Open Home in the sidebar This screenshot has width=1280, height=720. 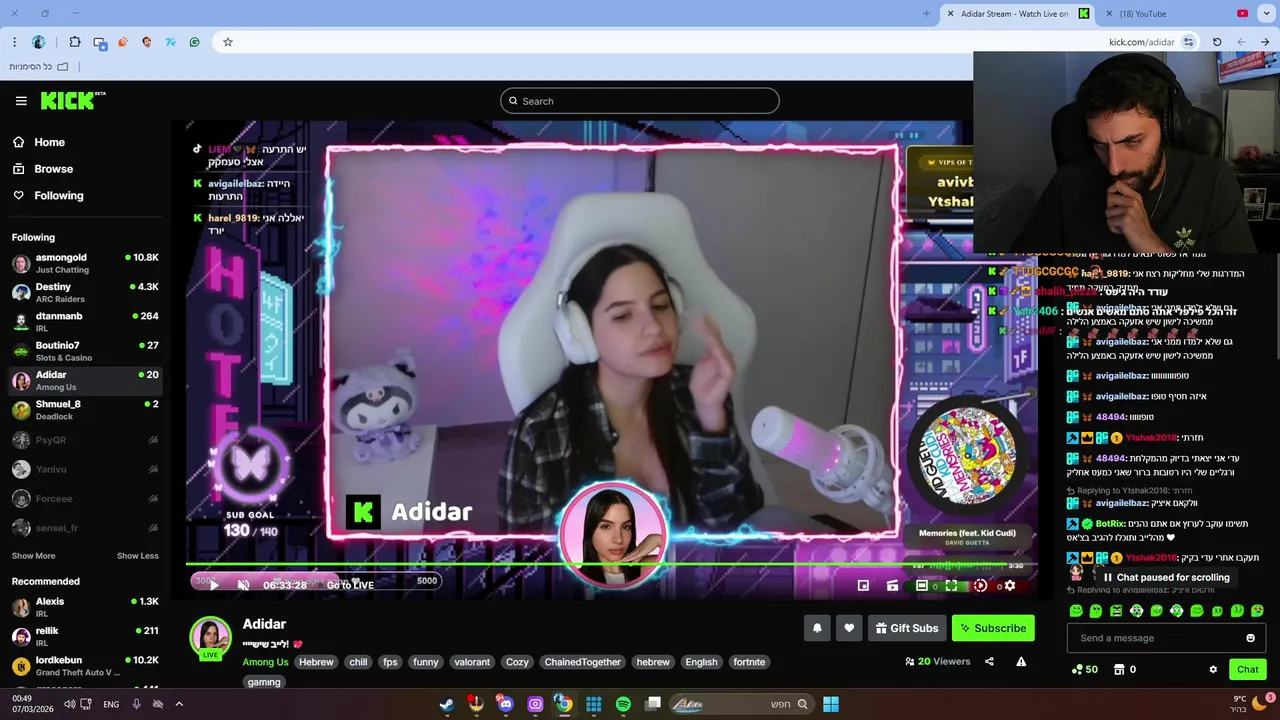[48, 142]
